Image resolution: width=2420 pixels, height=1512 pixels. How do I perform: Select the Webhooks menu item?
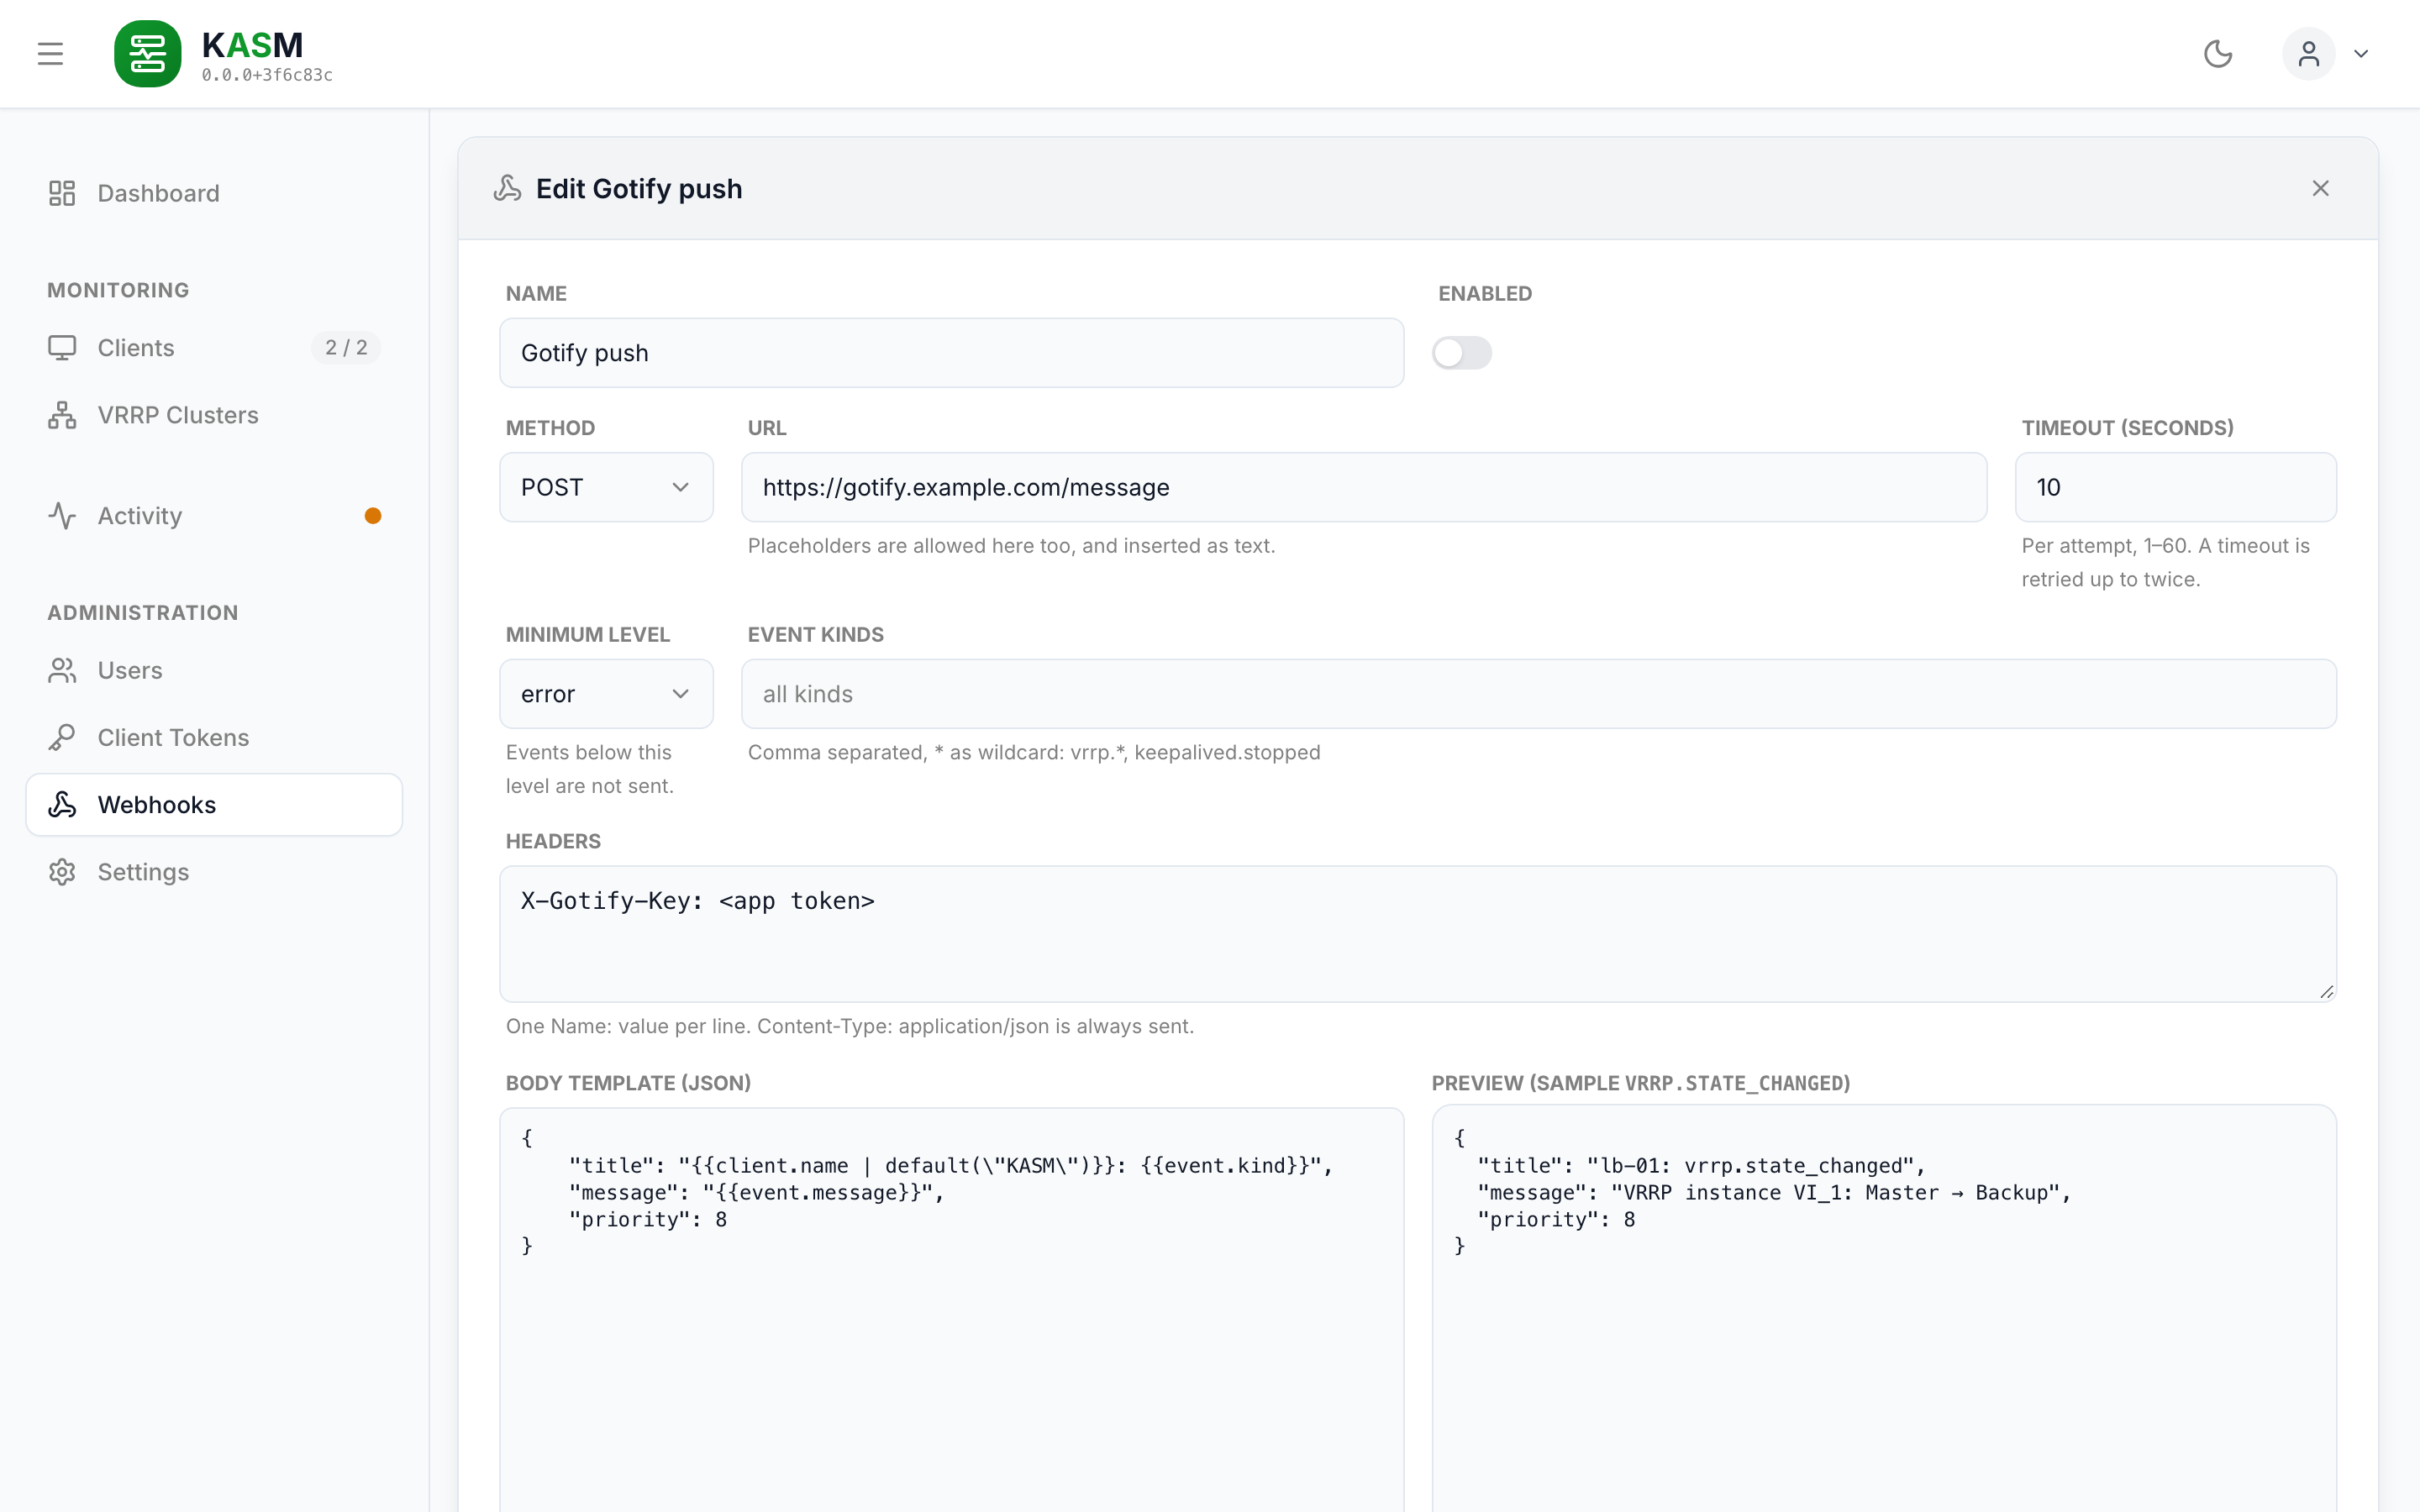(214, 805)
